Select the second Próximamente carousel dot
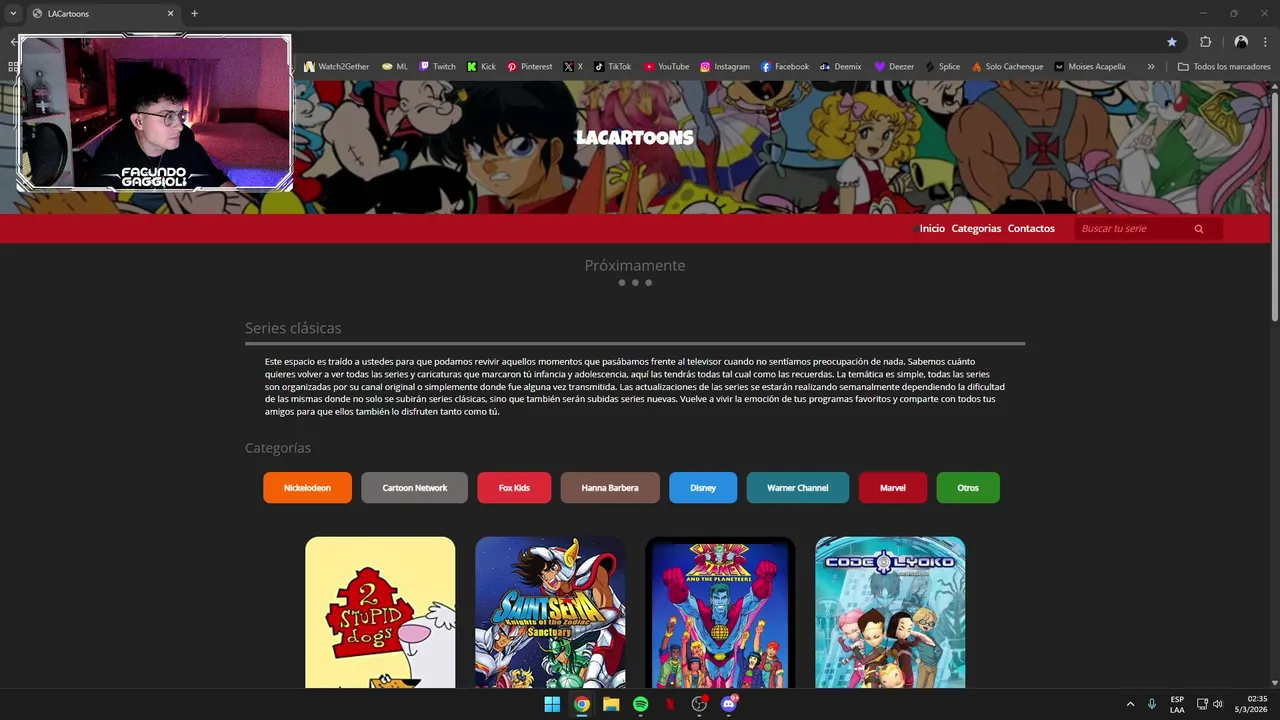This screenshot has height=720, width=1280. [635, 283]
